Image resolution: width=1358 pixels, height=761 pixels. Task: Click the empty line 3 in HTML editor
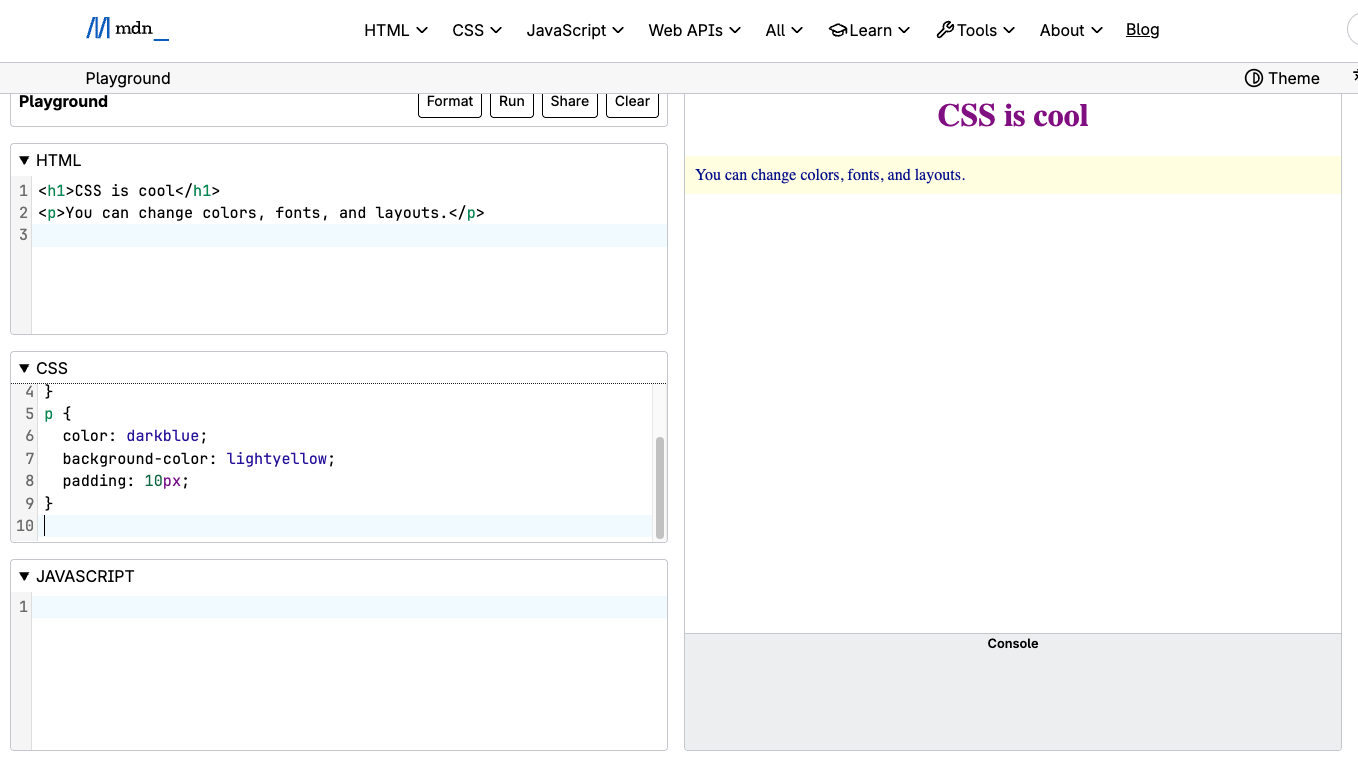point(350,235)
